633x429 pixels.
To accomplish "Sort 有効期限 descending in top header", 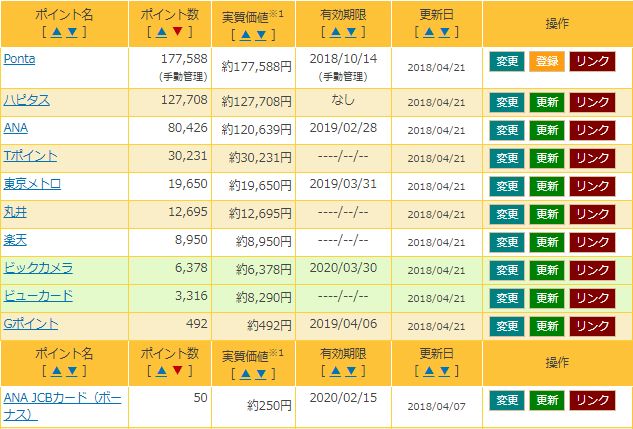I will click(x=351, y=32).
